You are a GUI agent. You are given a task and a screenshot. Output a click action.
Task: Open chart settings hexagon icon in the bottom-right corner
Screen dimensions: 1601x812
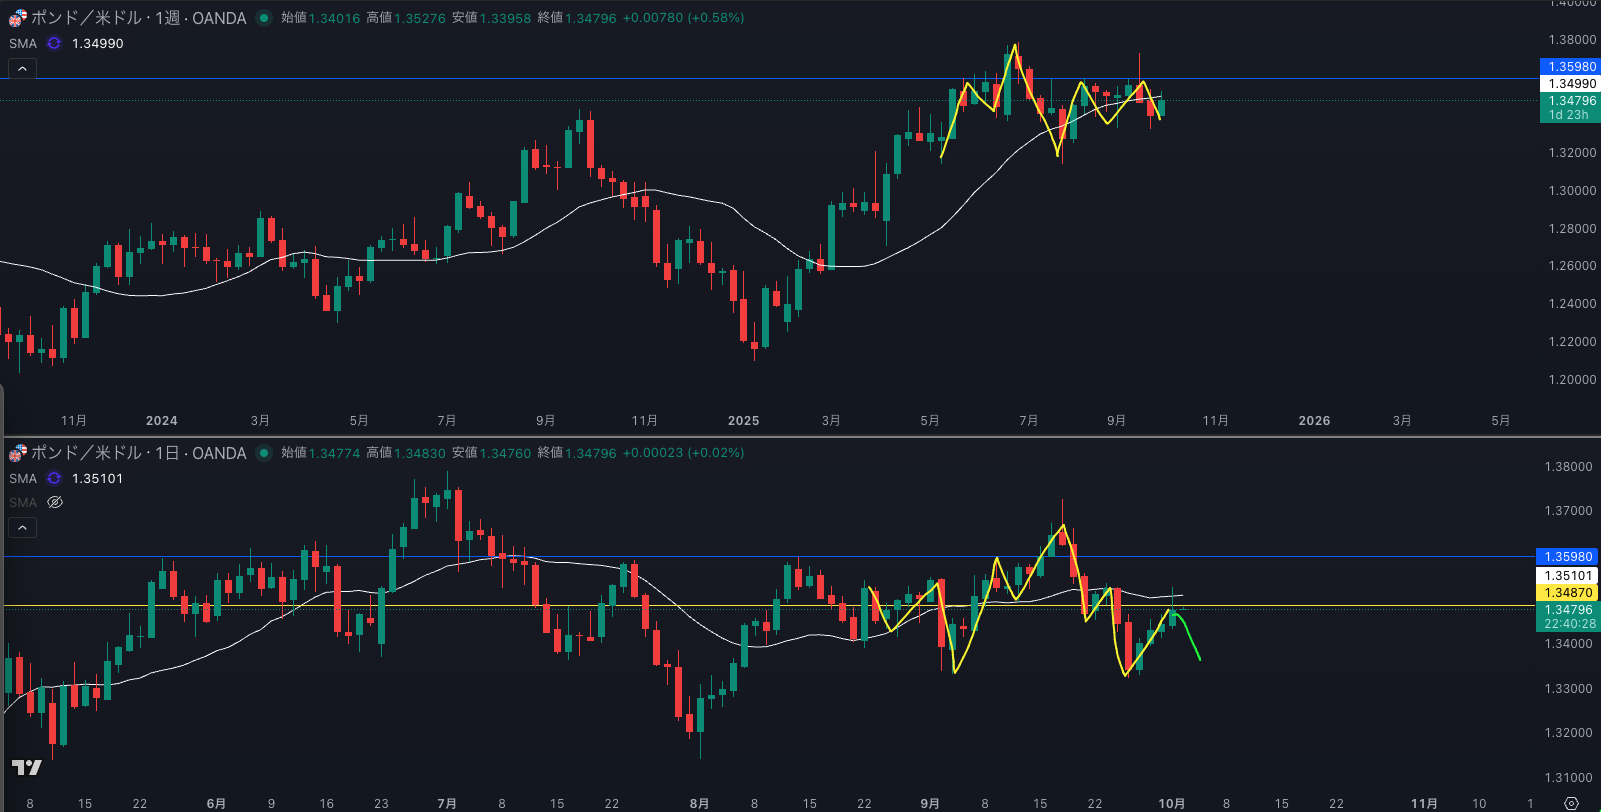(x=1571, y=803)
